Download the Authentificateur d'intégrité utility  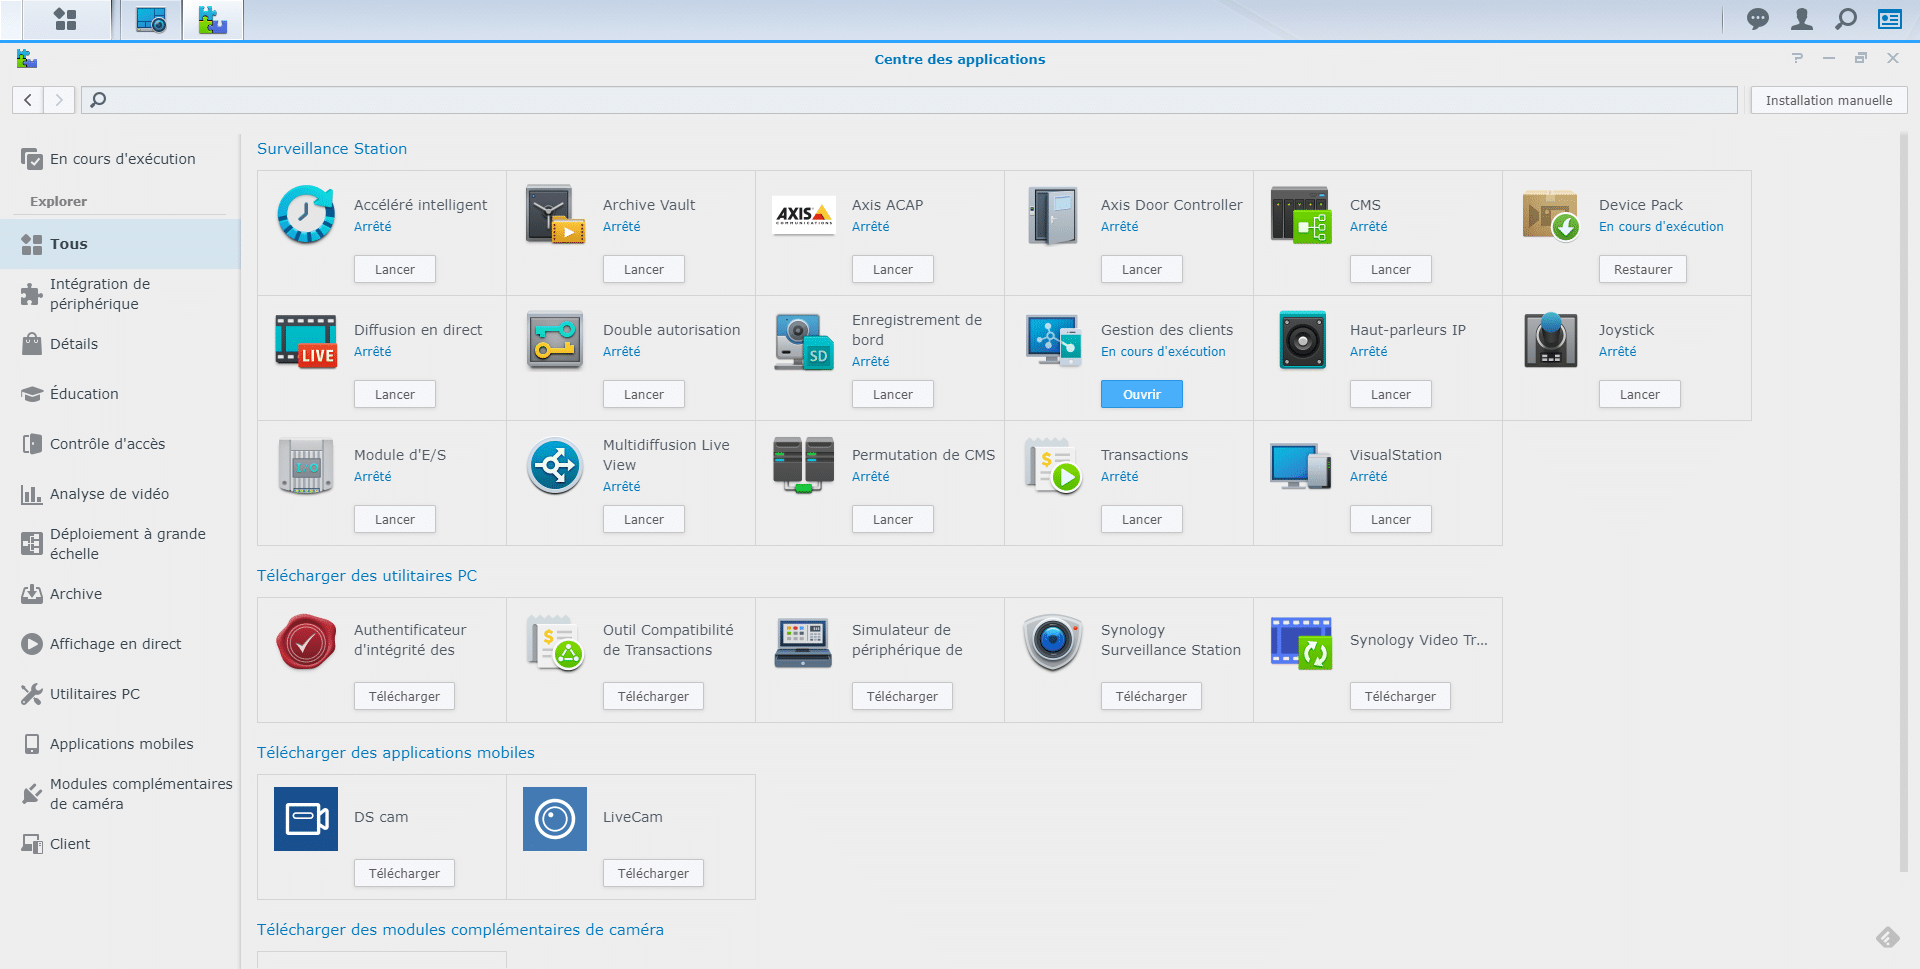click(404, 696)
